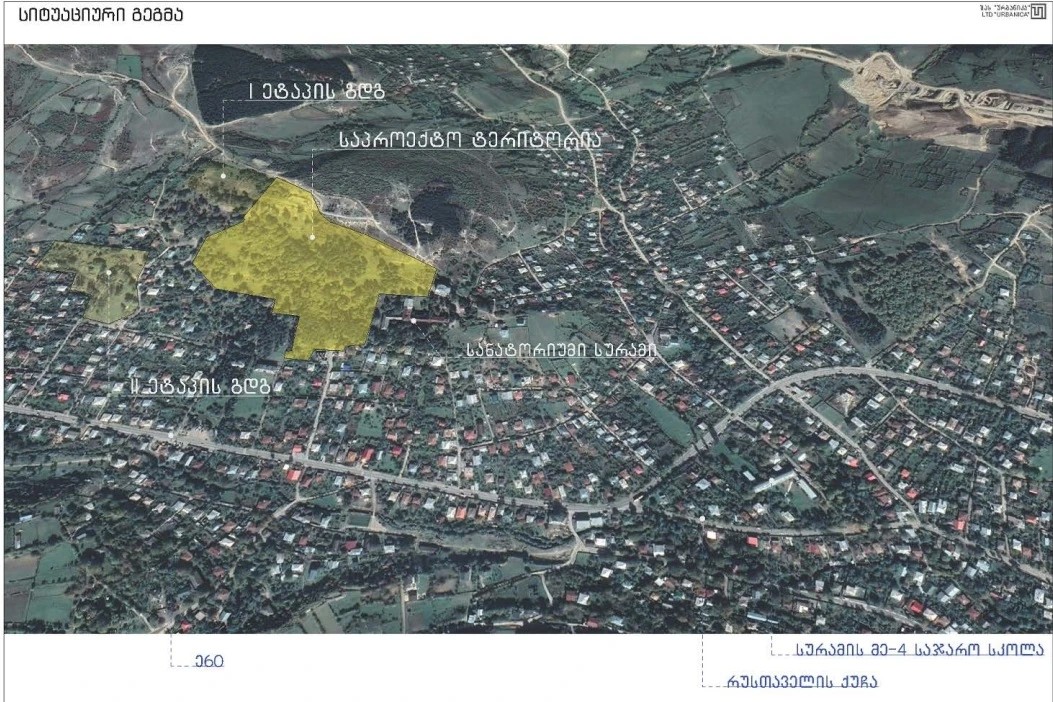The image size is (1053, 702).
Task: Click the 'I ეტაპის გდგ' label
Action: coord(316,91)
